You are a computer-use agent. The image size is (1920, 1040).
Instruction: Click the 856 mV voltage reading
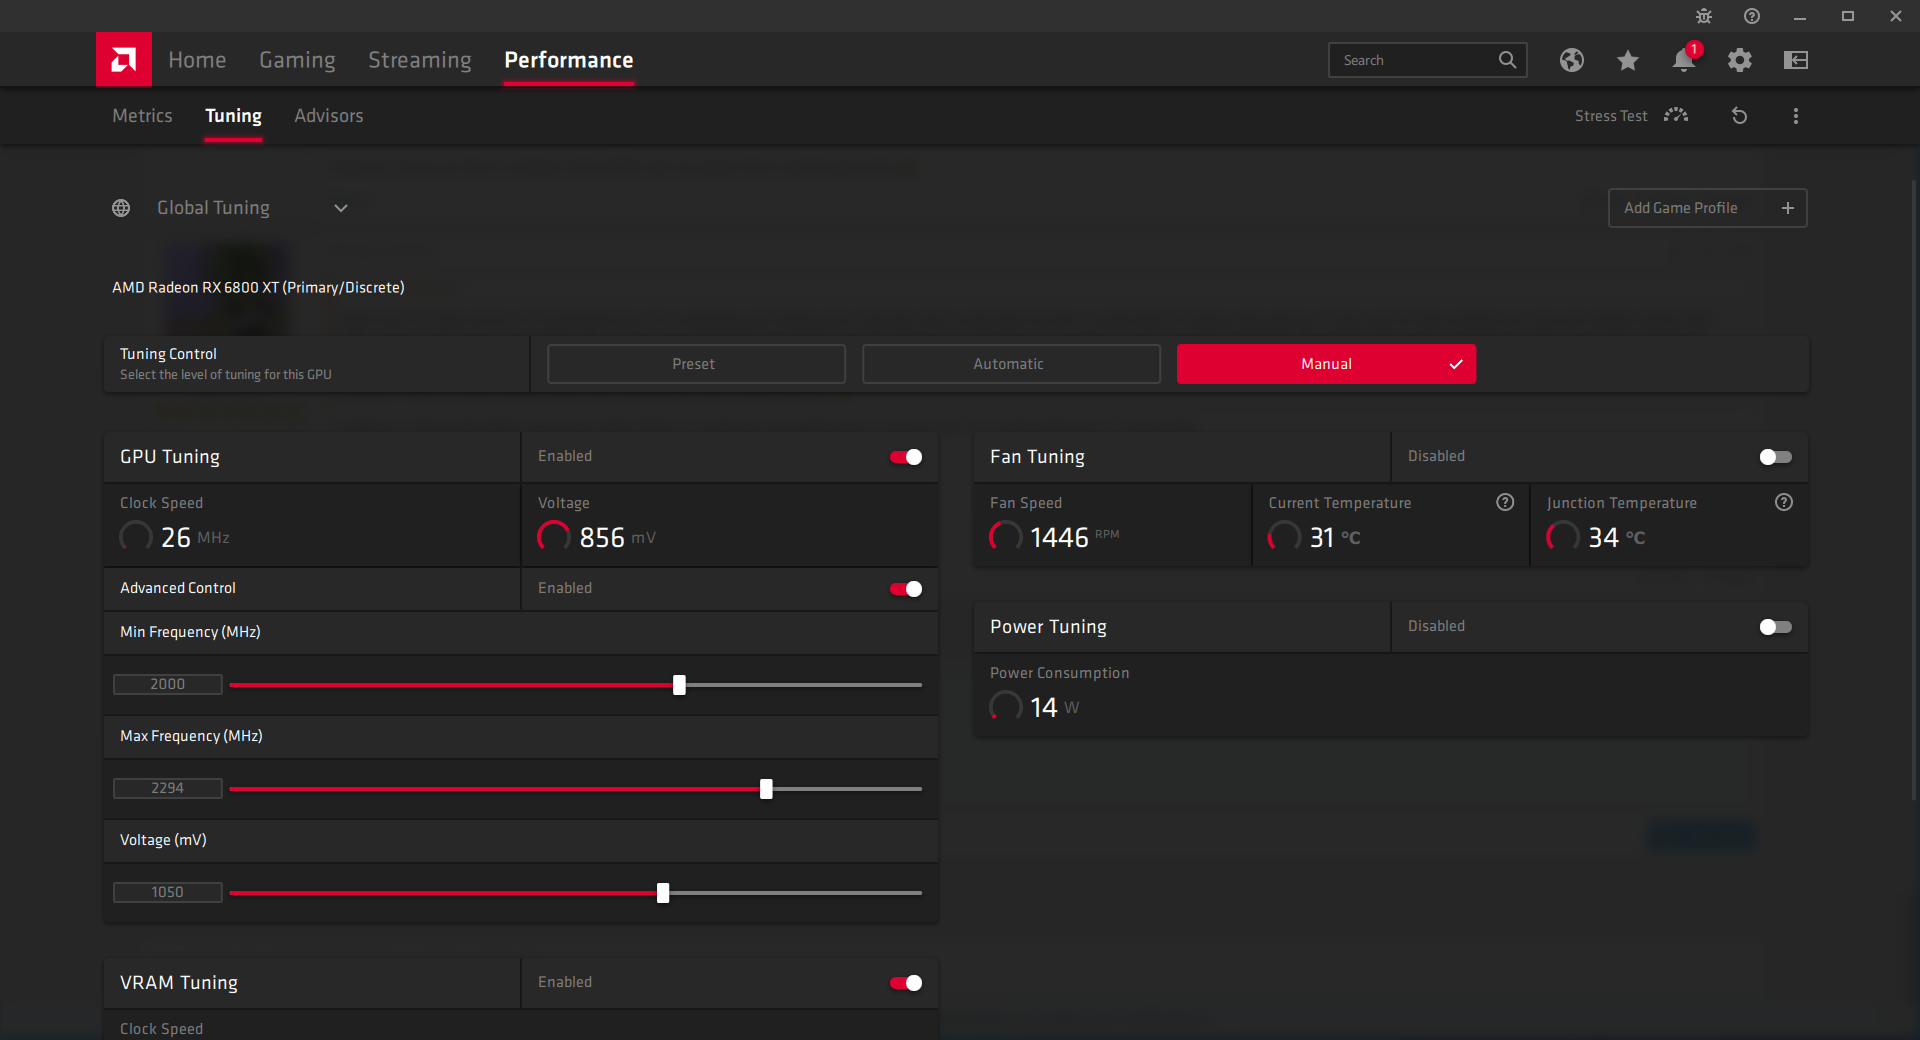pyautogui.click(x=617, y=537)
